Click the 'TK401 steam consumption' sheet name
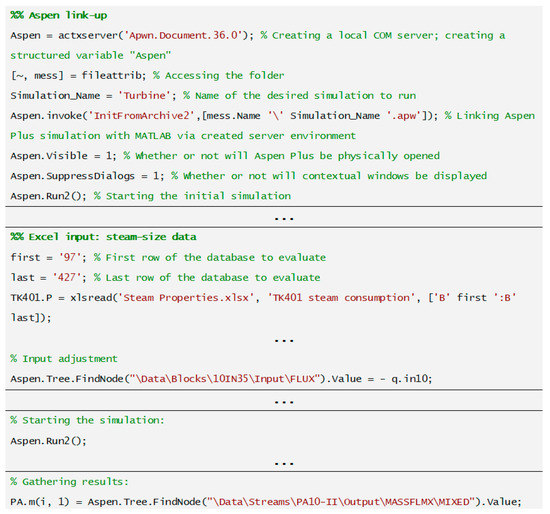The image size is (550, 514). point(341,298)
